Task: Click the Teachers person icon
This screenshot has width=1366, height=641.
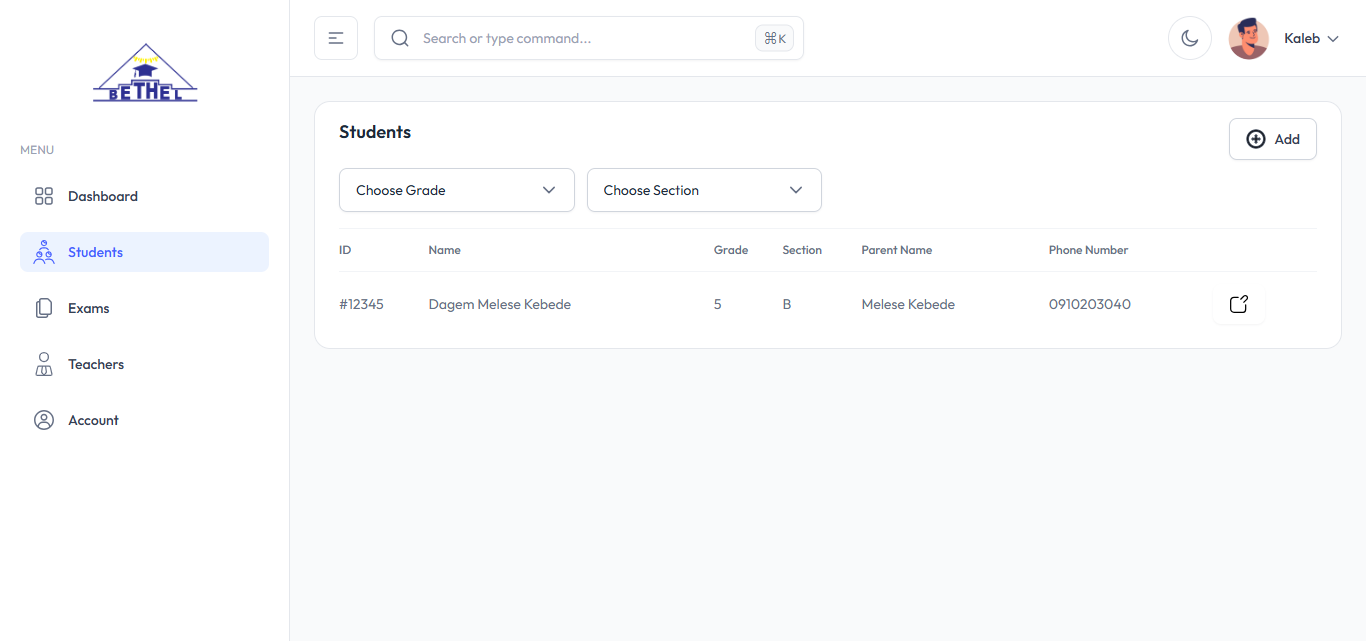Action: 44,364
